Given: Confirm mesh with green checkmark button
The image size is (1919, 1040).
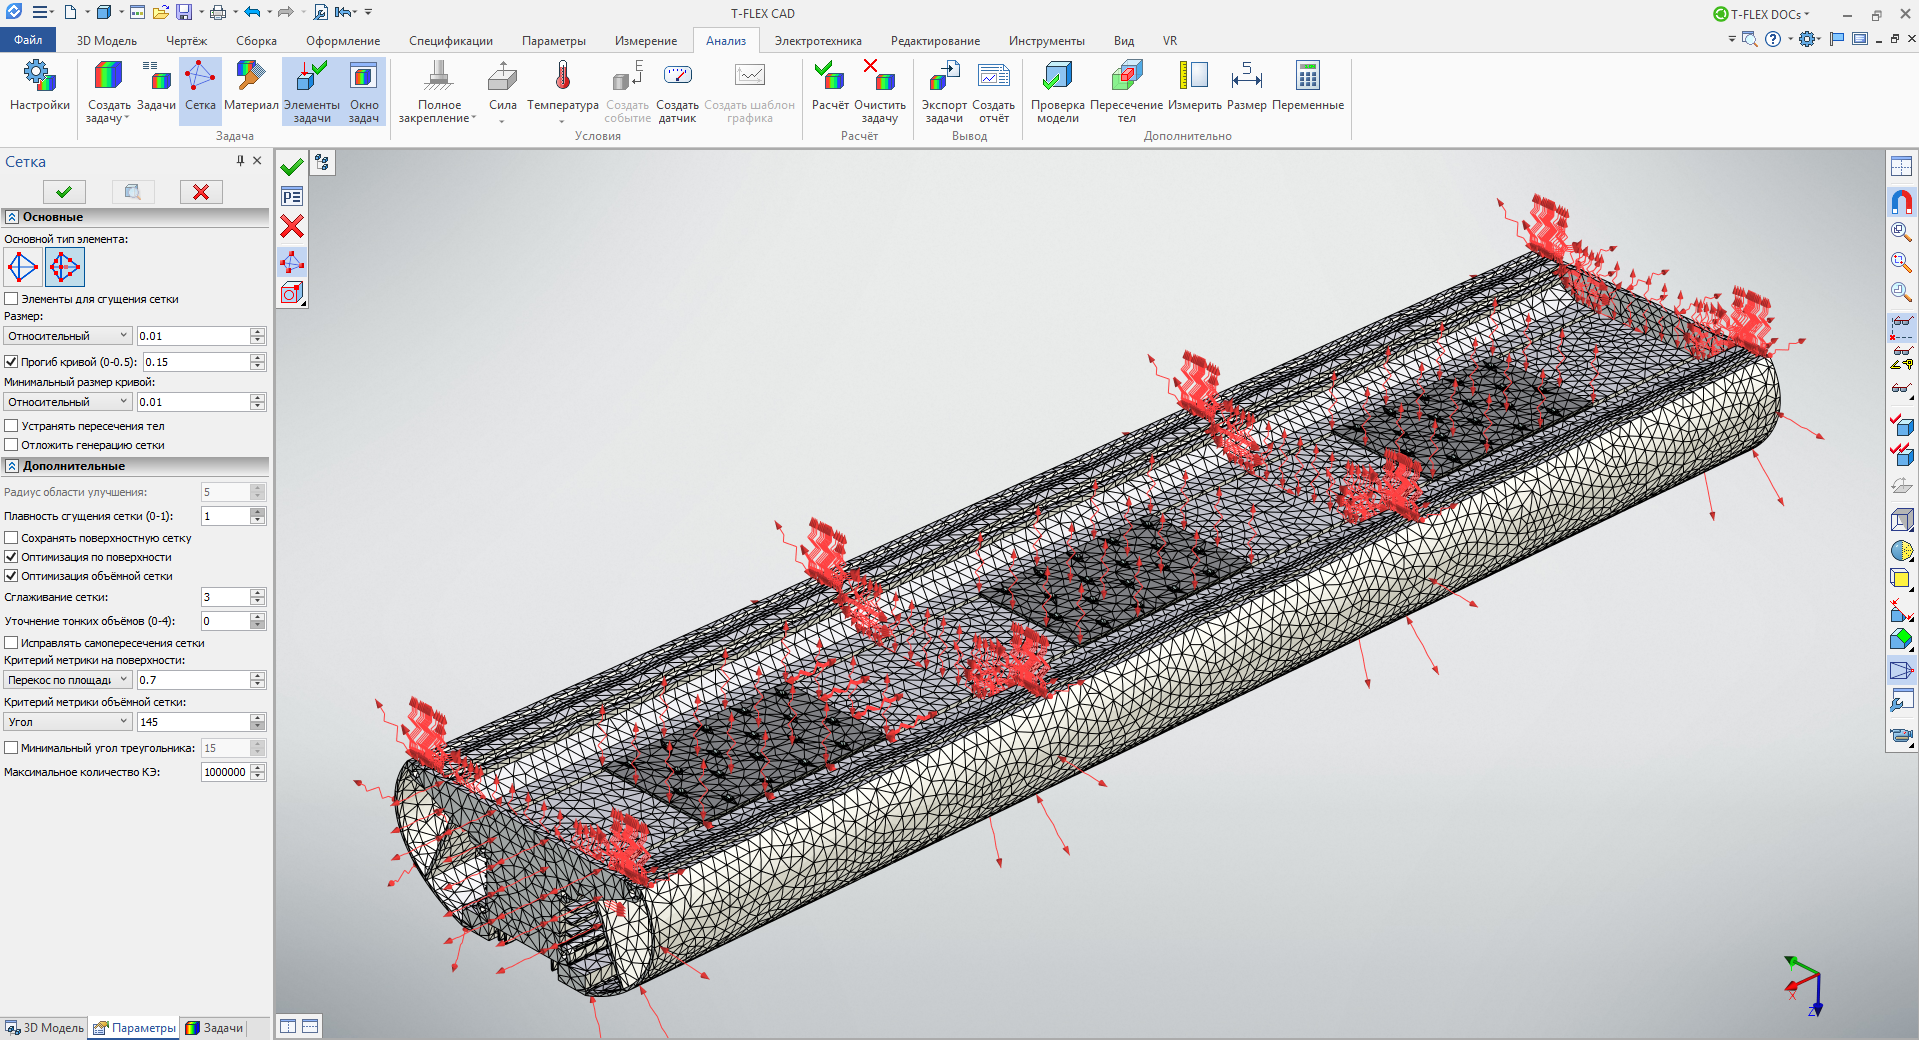Looking at the screenshot, I should tap(64, 192).
